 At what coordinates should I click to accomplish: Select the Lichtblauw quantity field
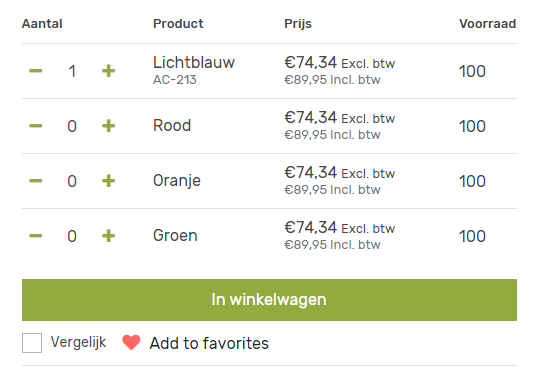[x=72, y=71]
